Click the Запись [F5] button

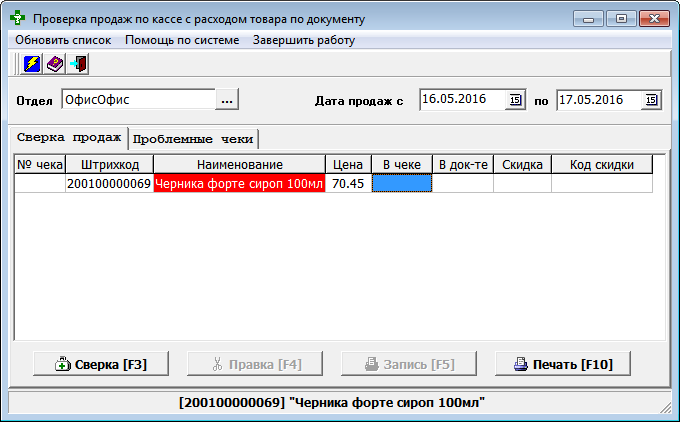point(409,364)
